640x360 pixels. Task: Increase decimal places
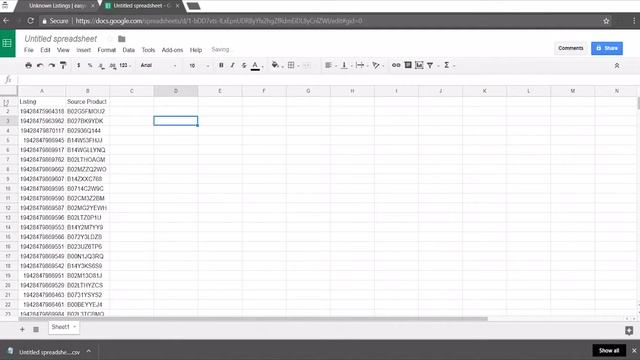(x=113, y=65)
